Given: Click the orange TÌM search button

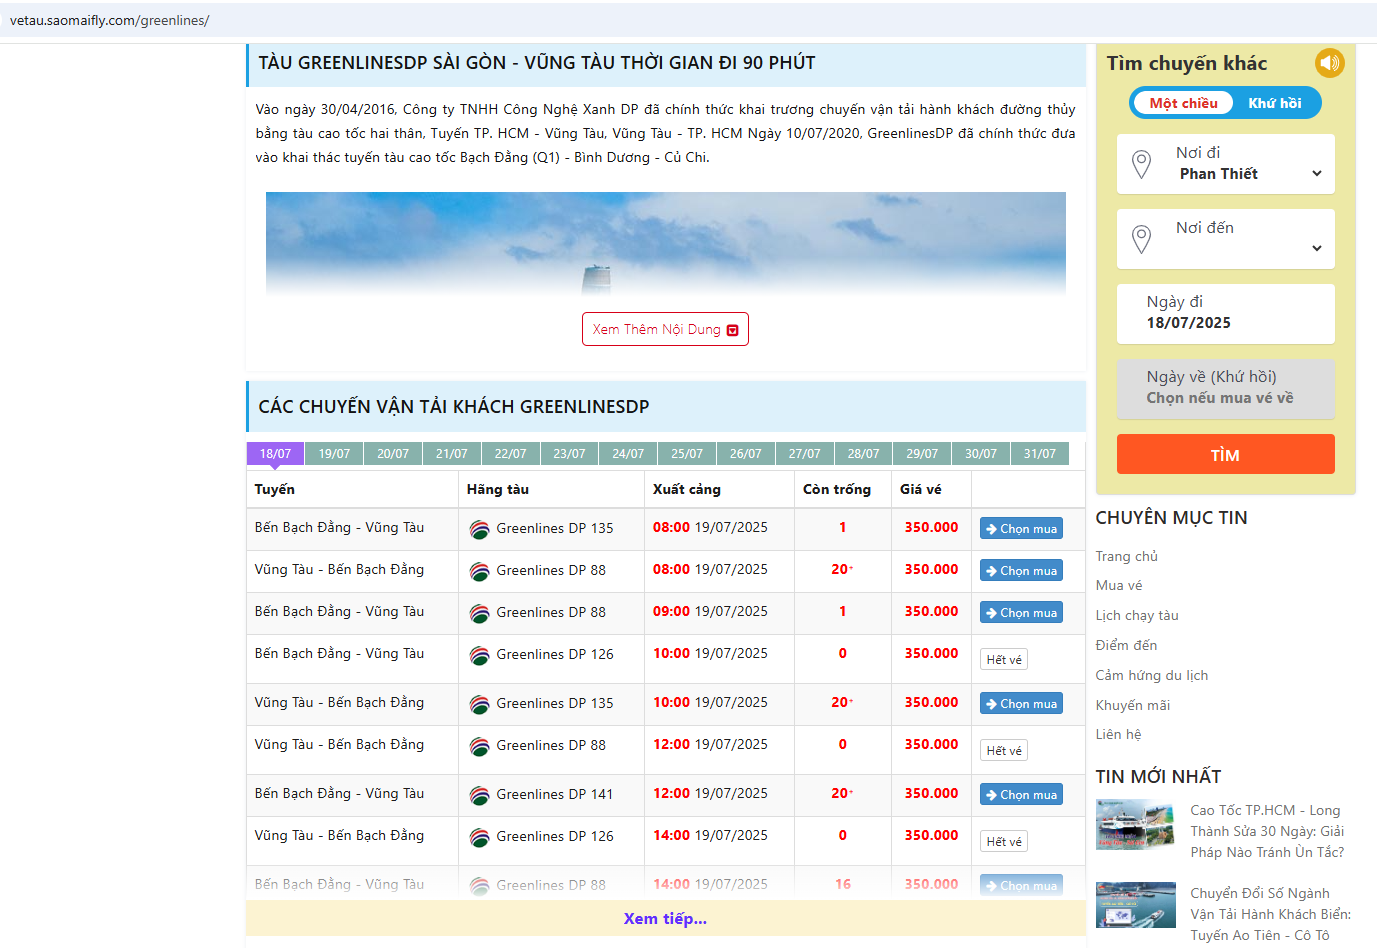Looking at the screenshot, I should pos(1226,454).
